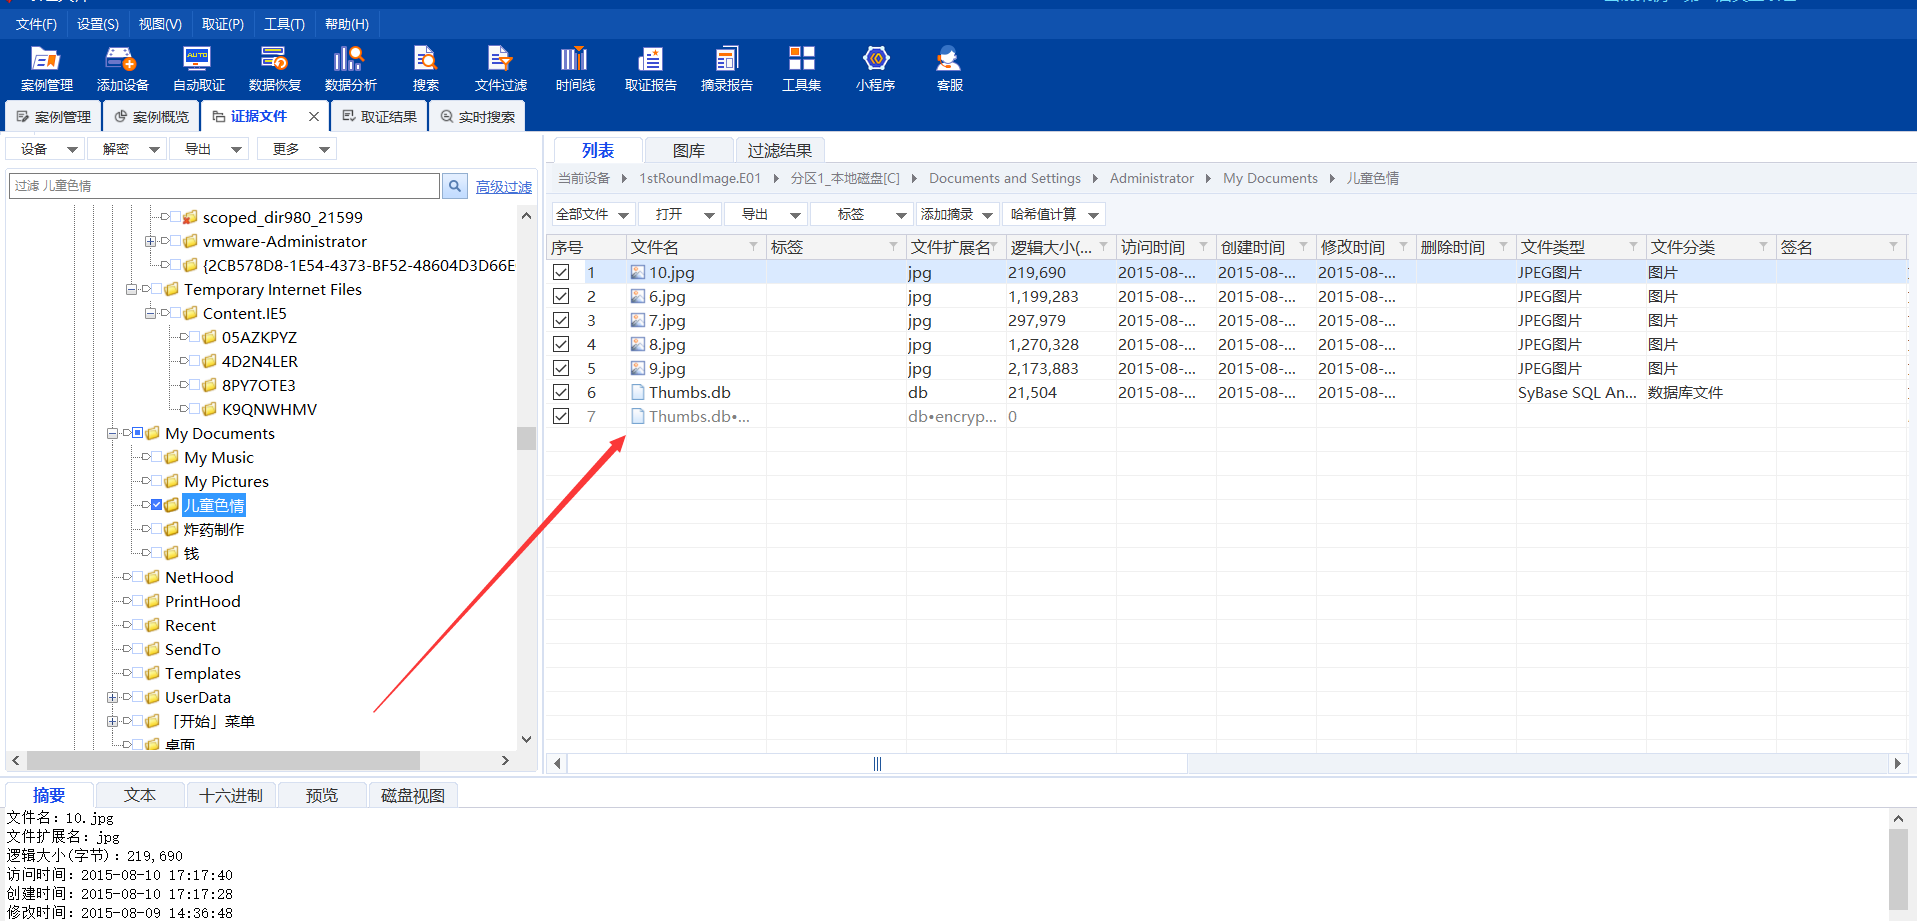Toggle the My Documents tree checkbox
This screenshot has height=921, width=1917.
pyautogui.click(x=138, y=433)
